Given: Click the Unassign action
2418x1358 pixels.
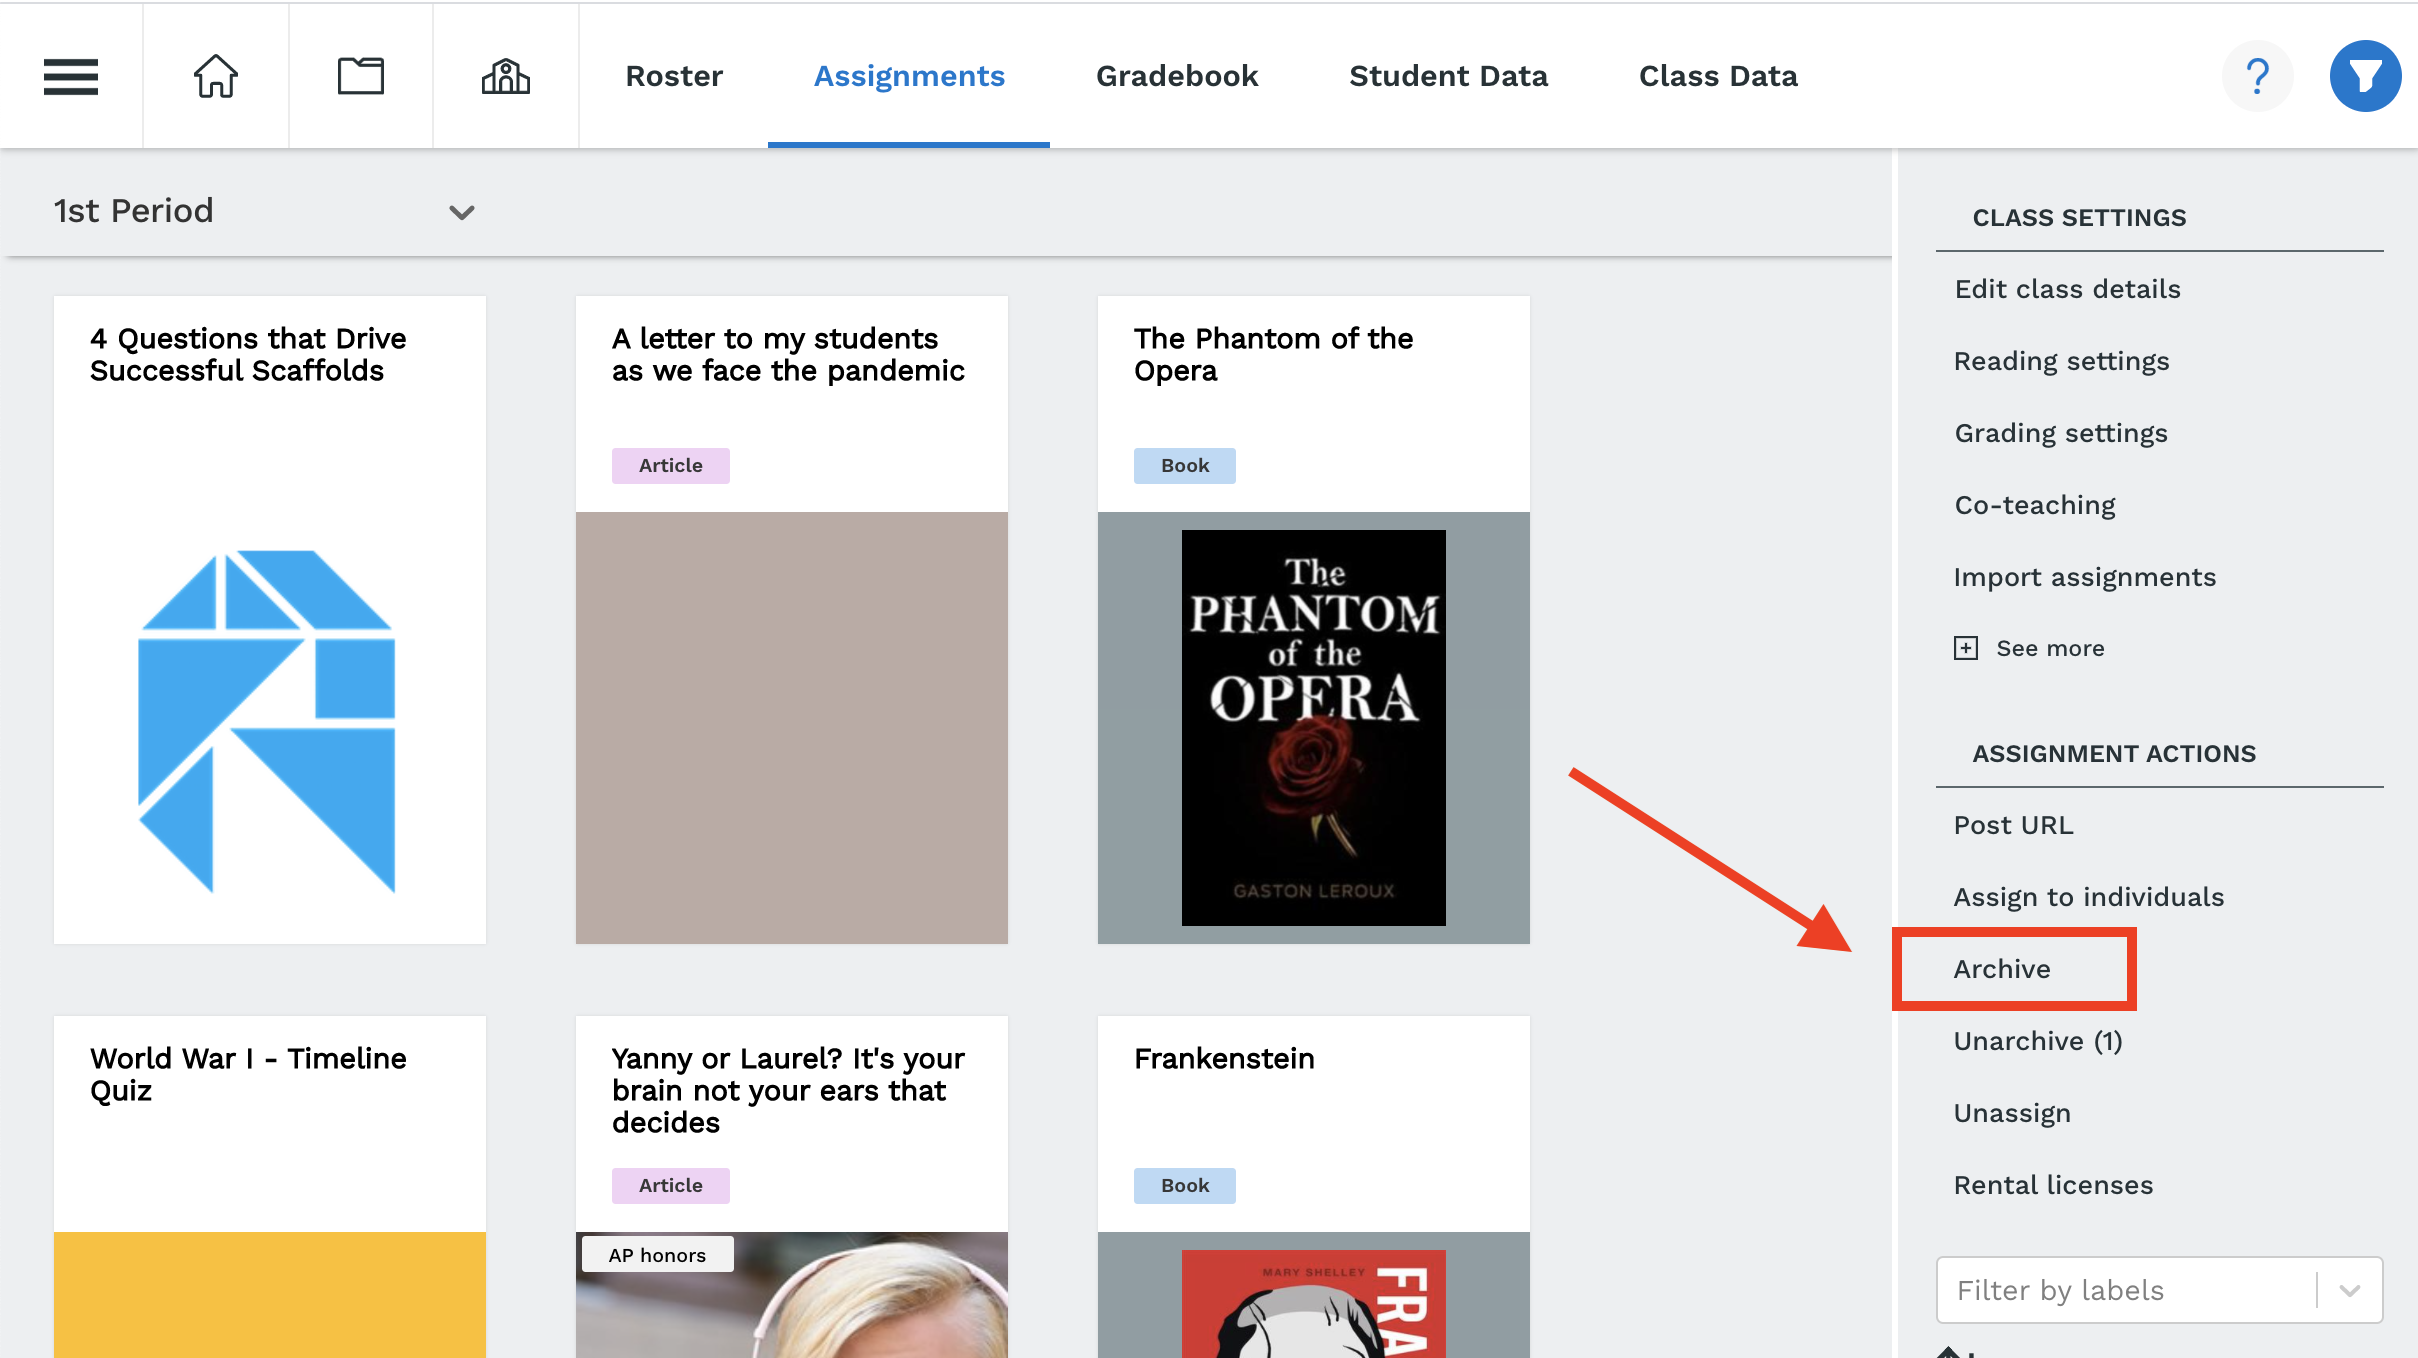Looking at the screenshot, I should [x=2012, y=1113].
